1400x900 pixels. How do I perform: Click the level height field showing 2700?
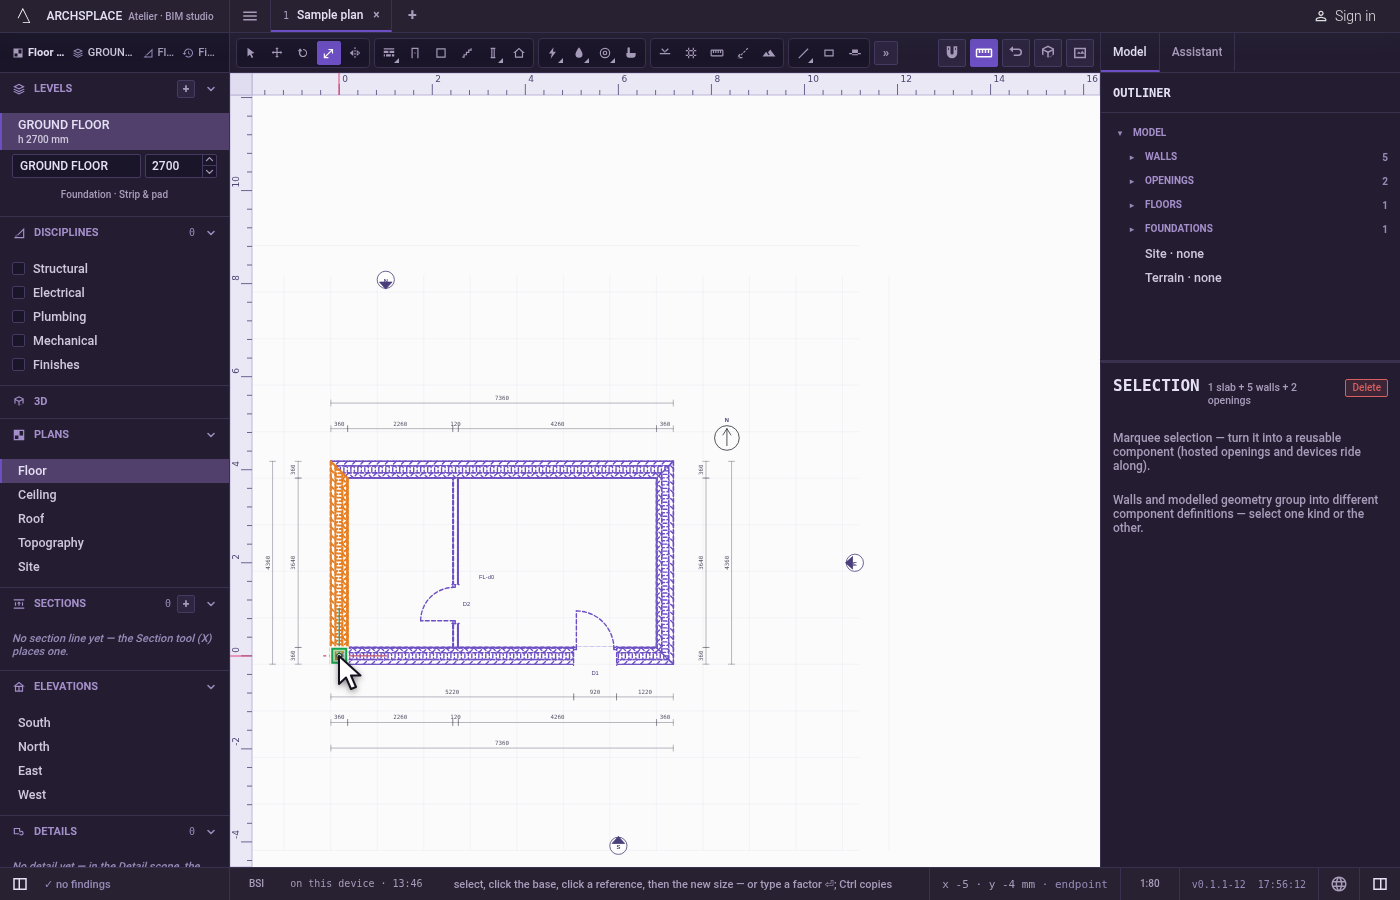pyautogui.click(x=173, y=166)
